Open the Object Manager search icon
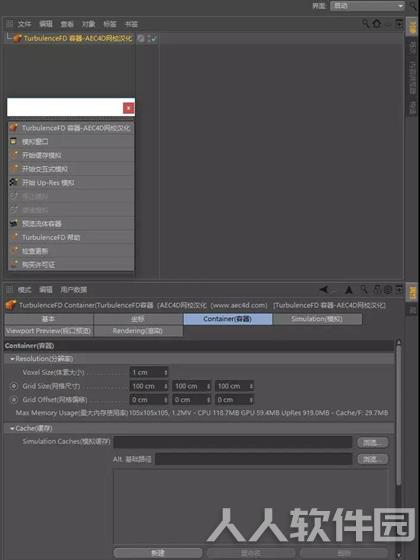 pyautogui.click(x=366, y=24)
